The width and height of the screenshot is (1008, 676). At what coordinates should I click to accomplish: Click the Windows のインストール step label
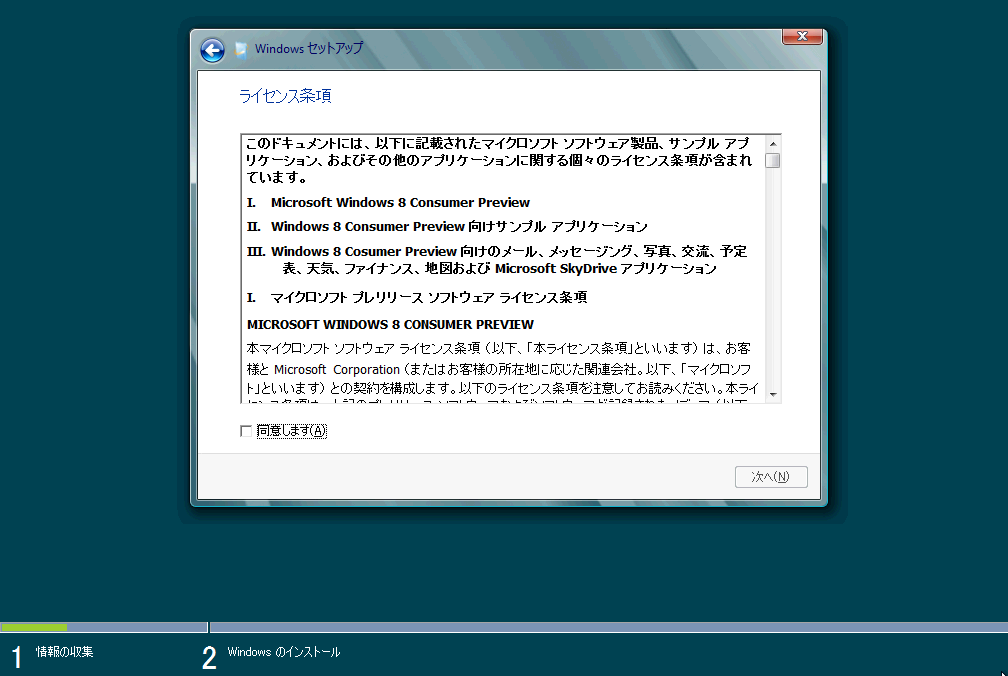click(284, 652)
